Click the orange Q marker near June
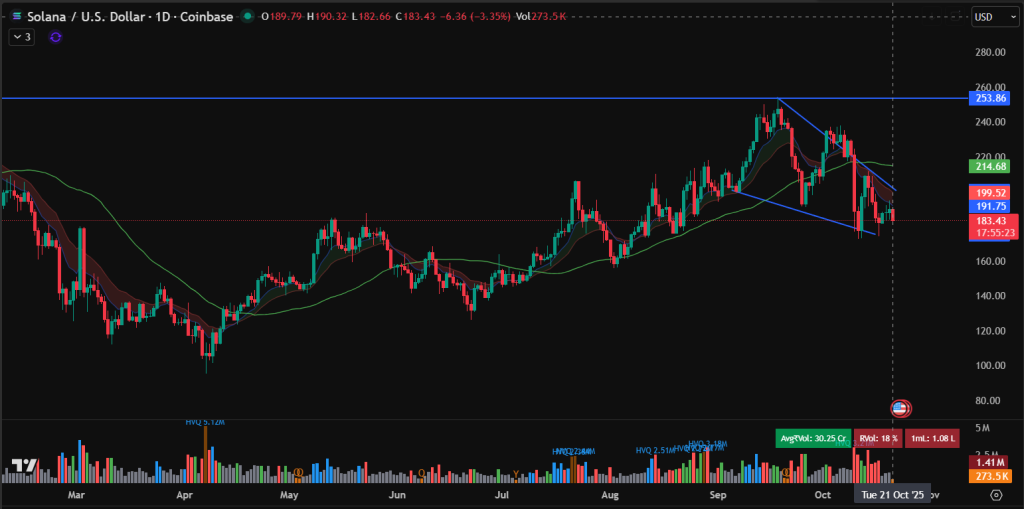1024x509 pixels. point(421,473)
